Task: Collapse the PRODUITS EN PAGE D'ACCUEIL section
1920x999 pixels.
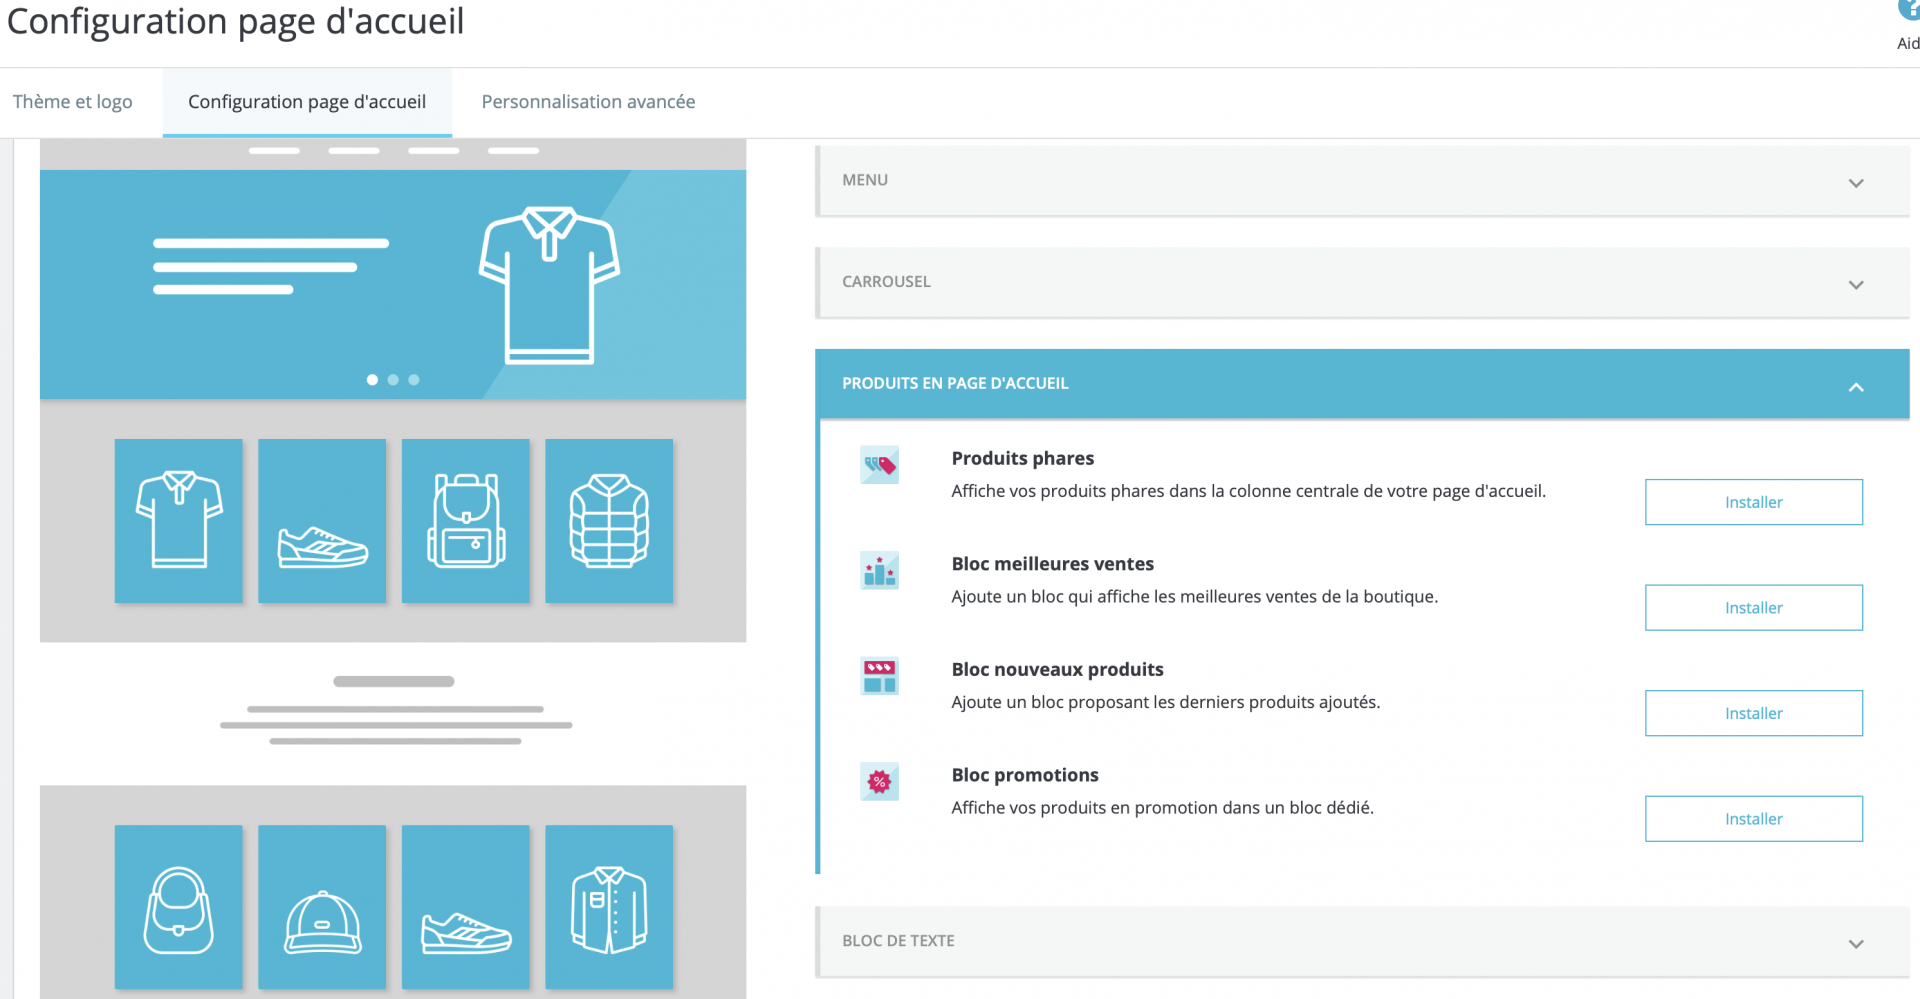Action: [1363, 384]
